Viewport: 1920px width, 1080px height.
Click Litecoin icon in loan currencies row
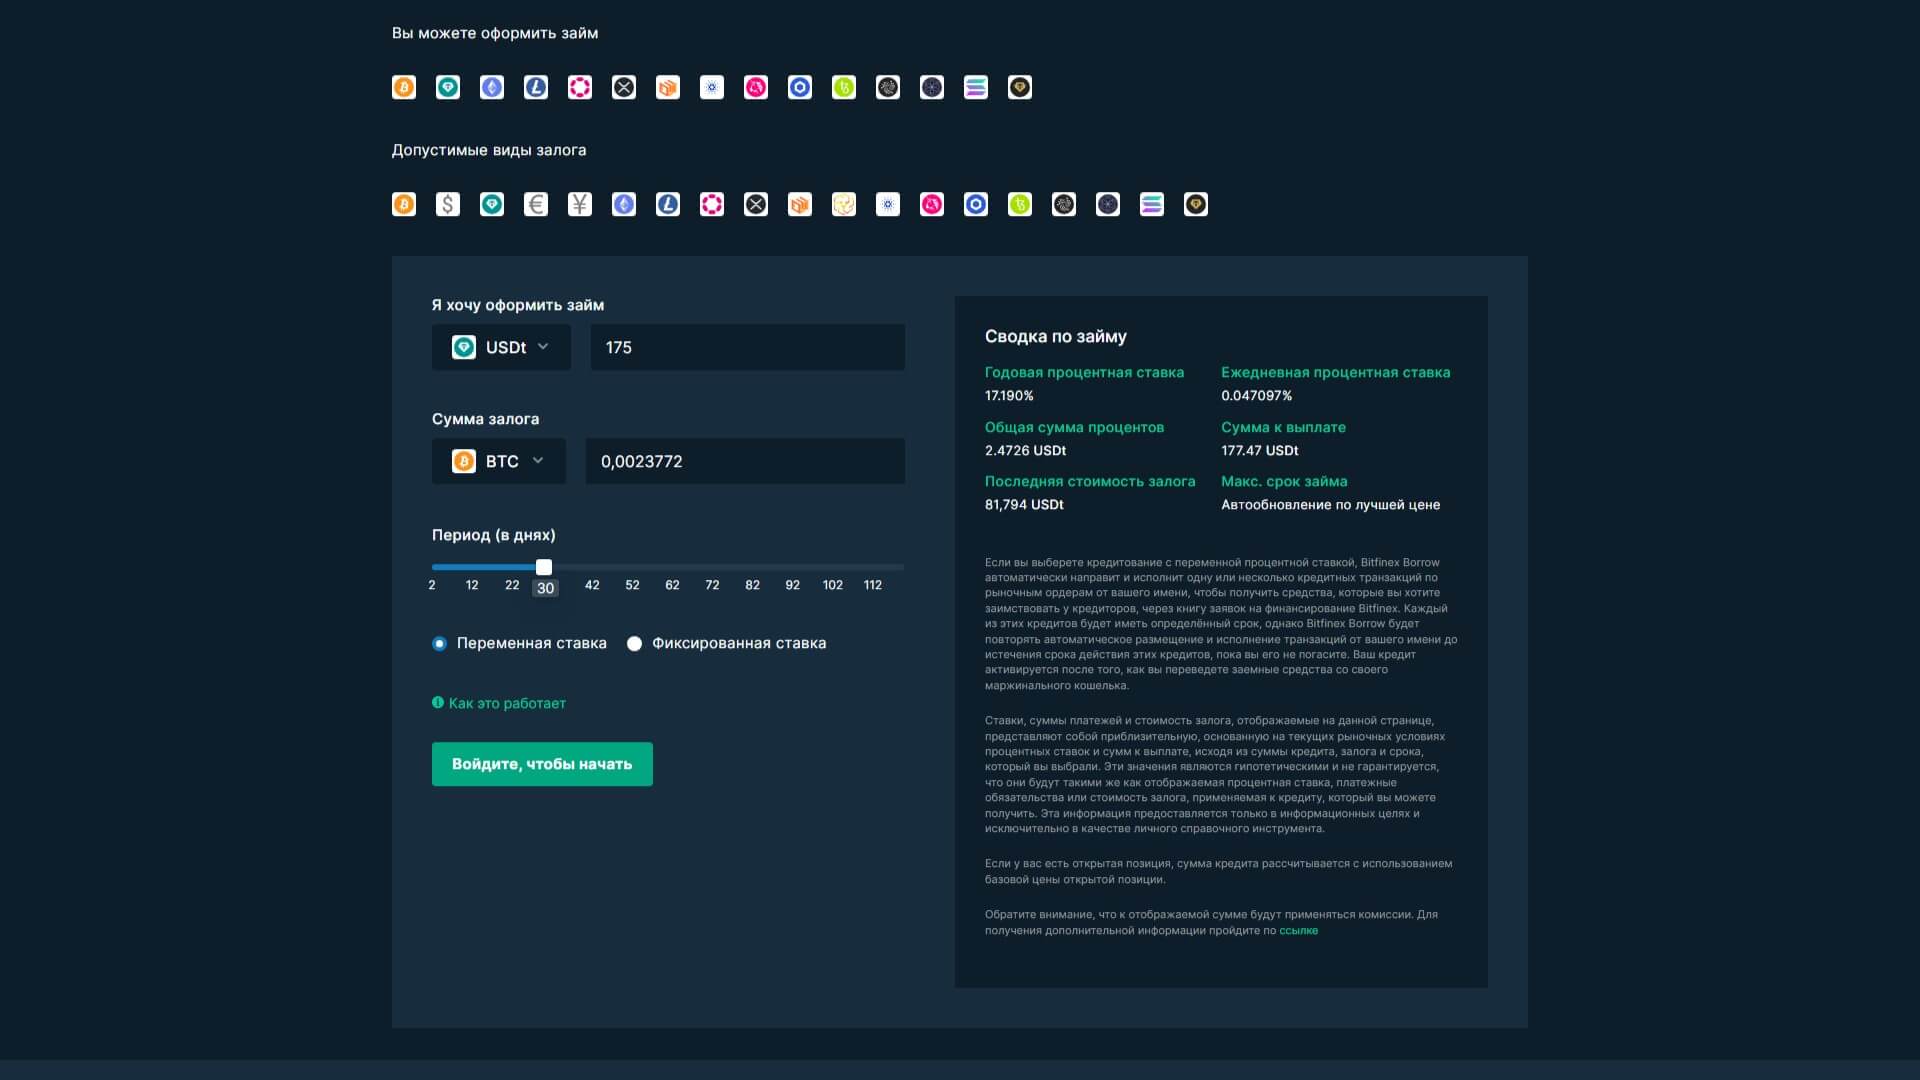click(536, 88)
